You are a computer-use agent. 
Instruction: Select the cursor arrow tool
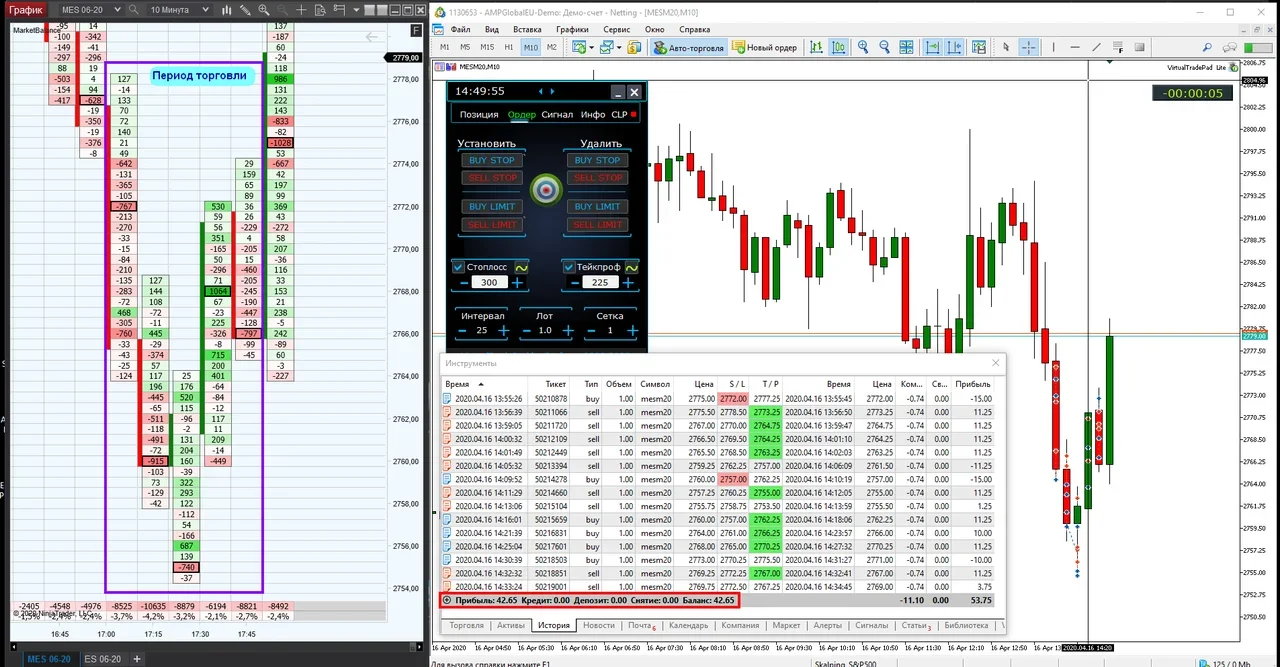point(1006,47)
